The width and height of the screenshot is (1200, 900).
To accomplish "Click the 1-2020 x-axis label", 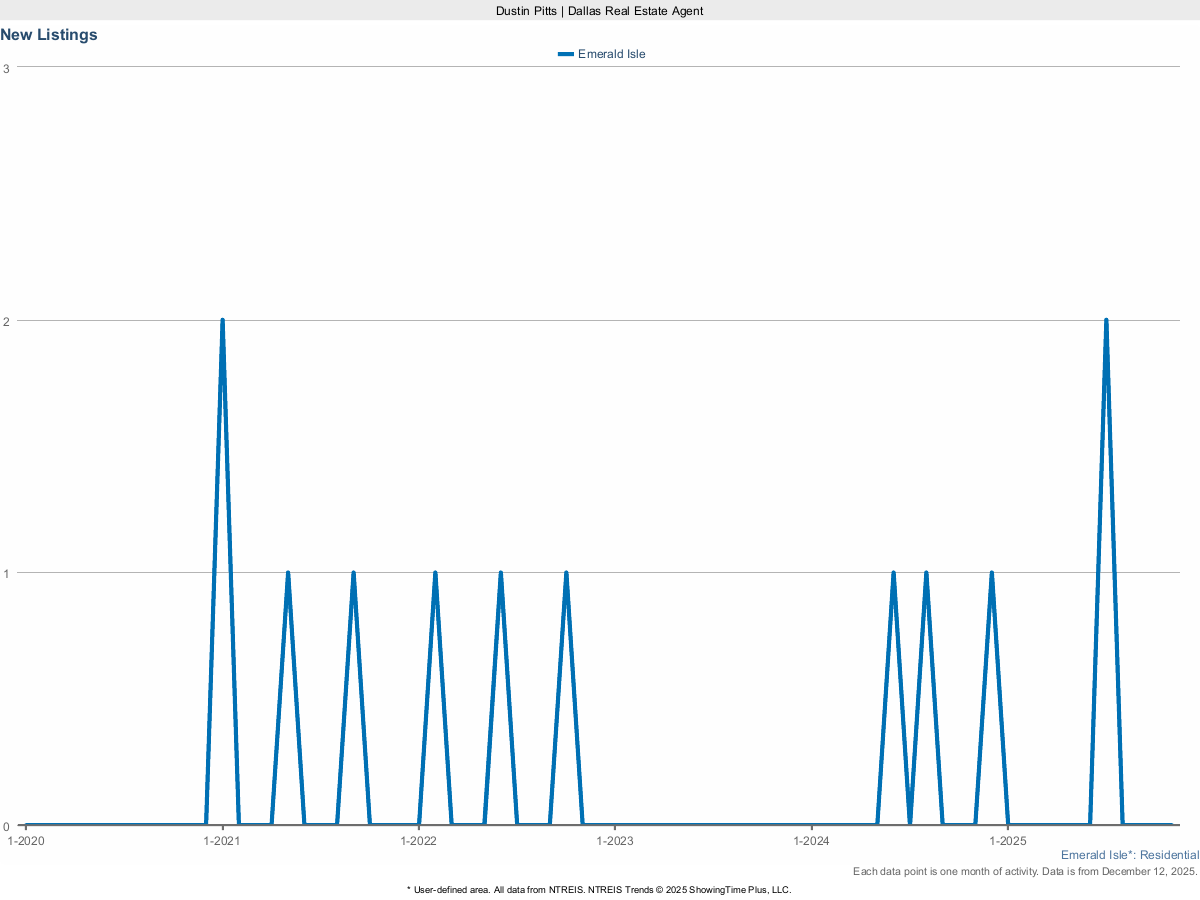I will click(26, 841).
